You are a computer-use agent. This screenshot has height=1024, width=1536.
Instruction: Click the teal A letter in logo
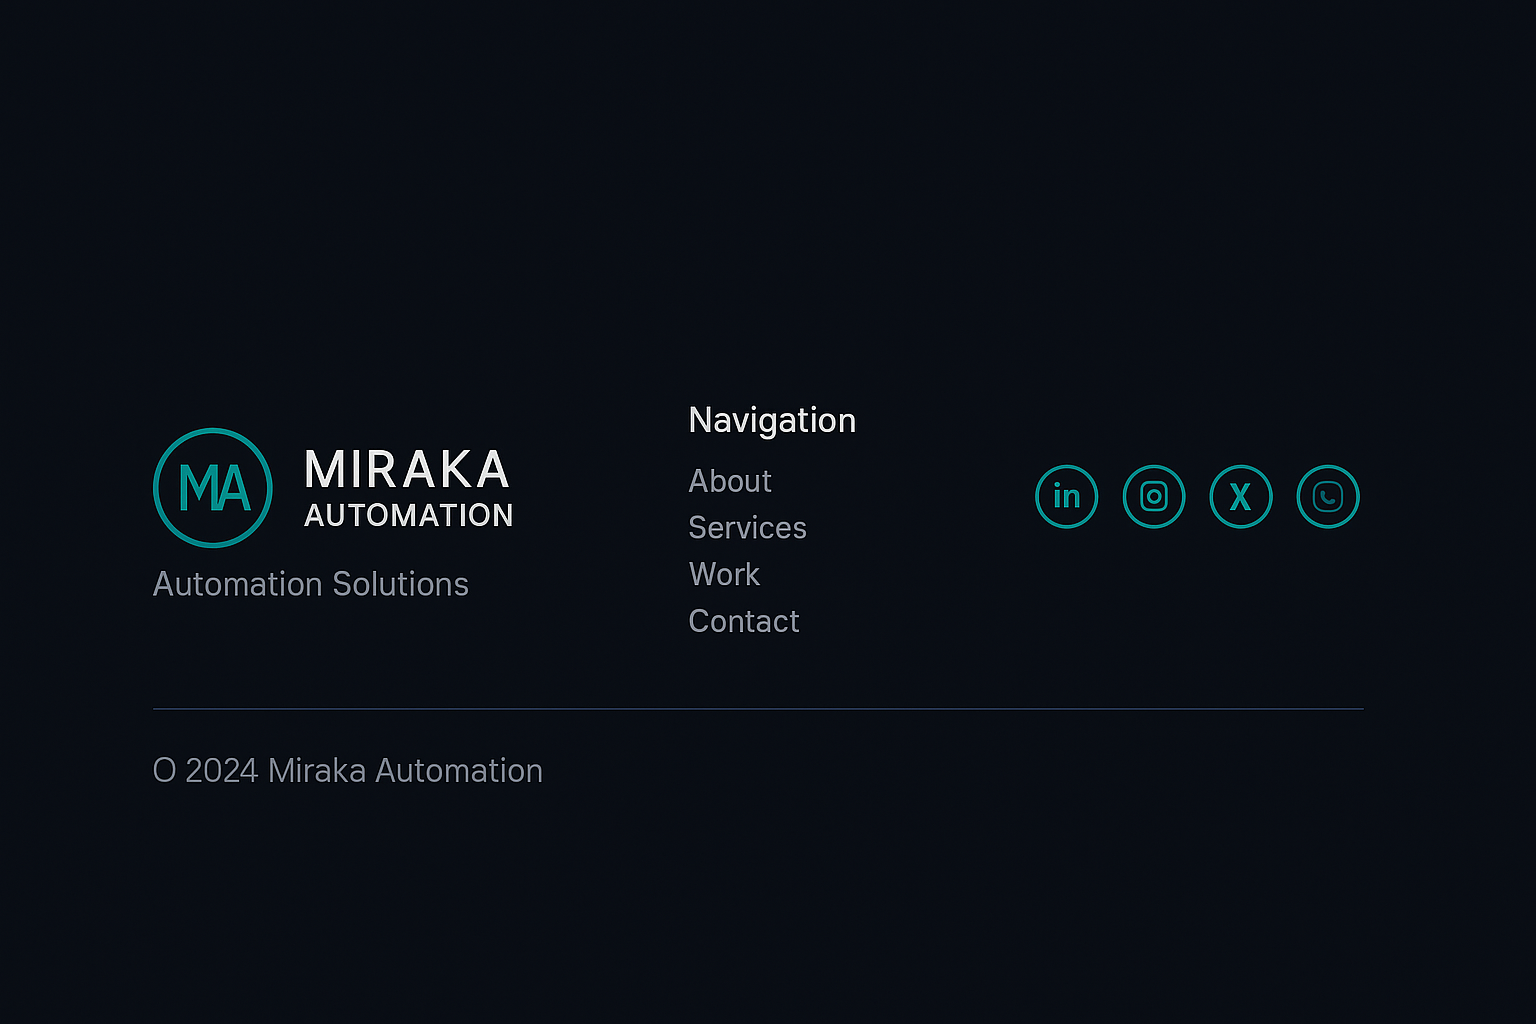(x=234, y=488)
